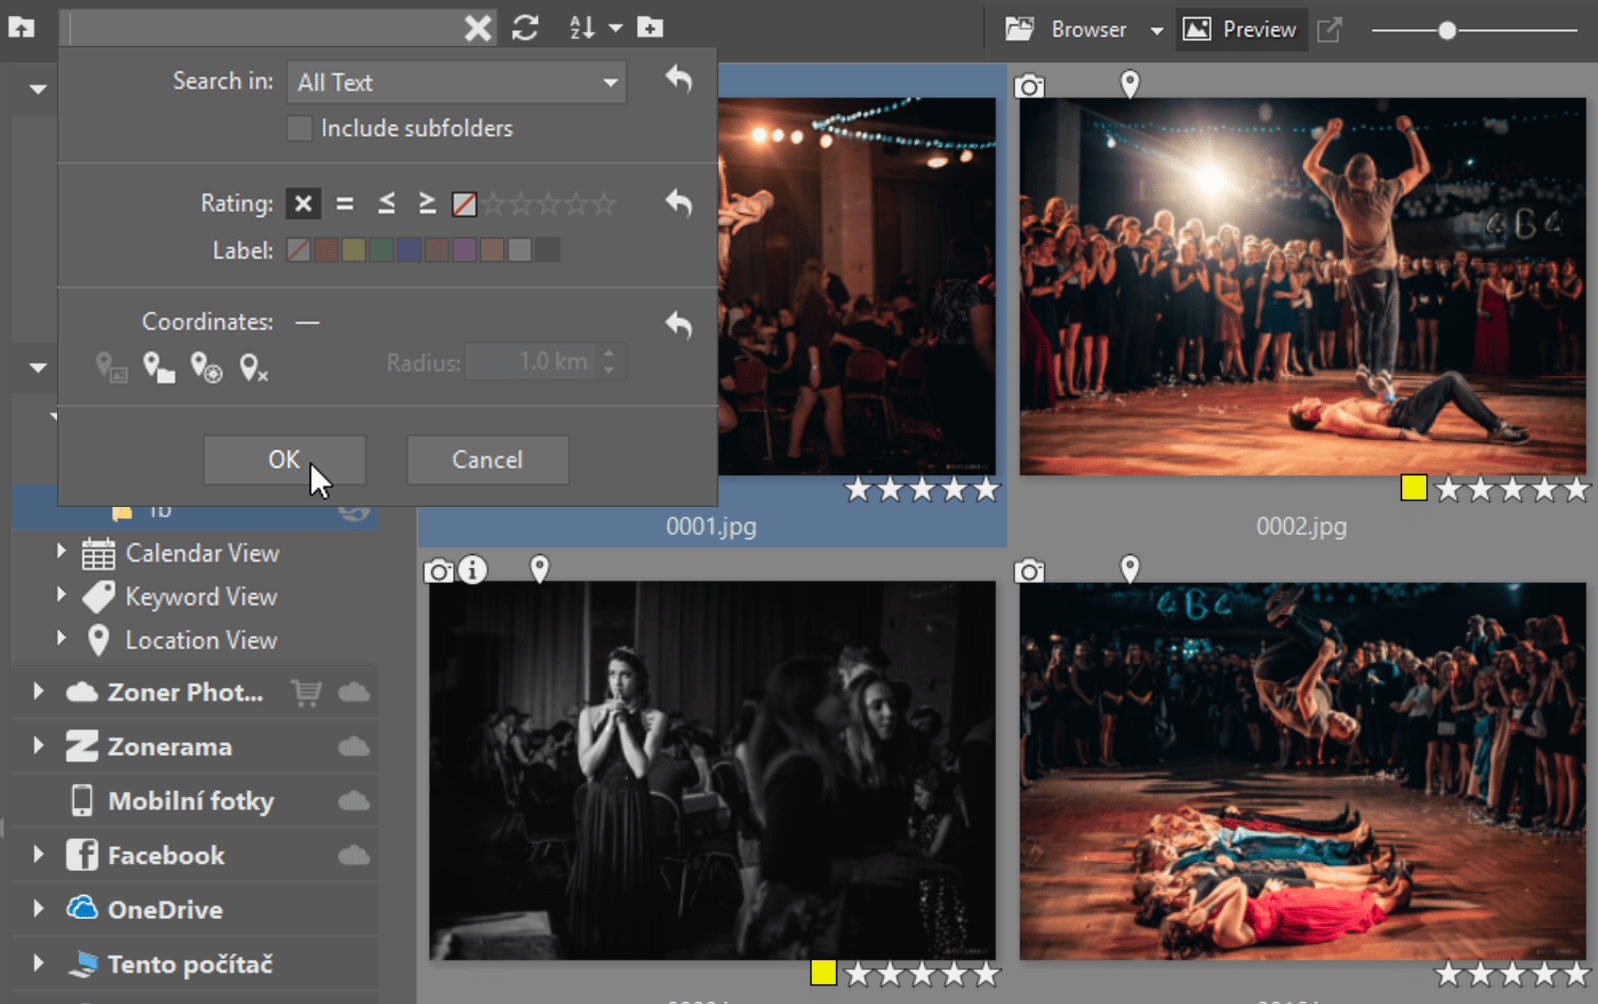Choose the rating equals operator
Viewport: 1598px width, 1004px height.
[345, 204]
